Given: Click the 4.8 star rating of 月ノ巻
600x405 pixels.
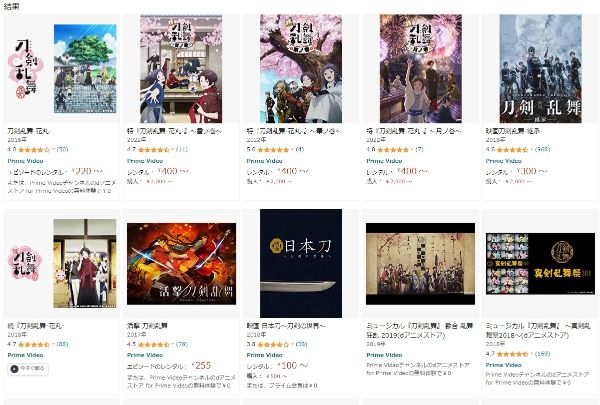Looking at the screenshot, I should (x=393, y=149).
